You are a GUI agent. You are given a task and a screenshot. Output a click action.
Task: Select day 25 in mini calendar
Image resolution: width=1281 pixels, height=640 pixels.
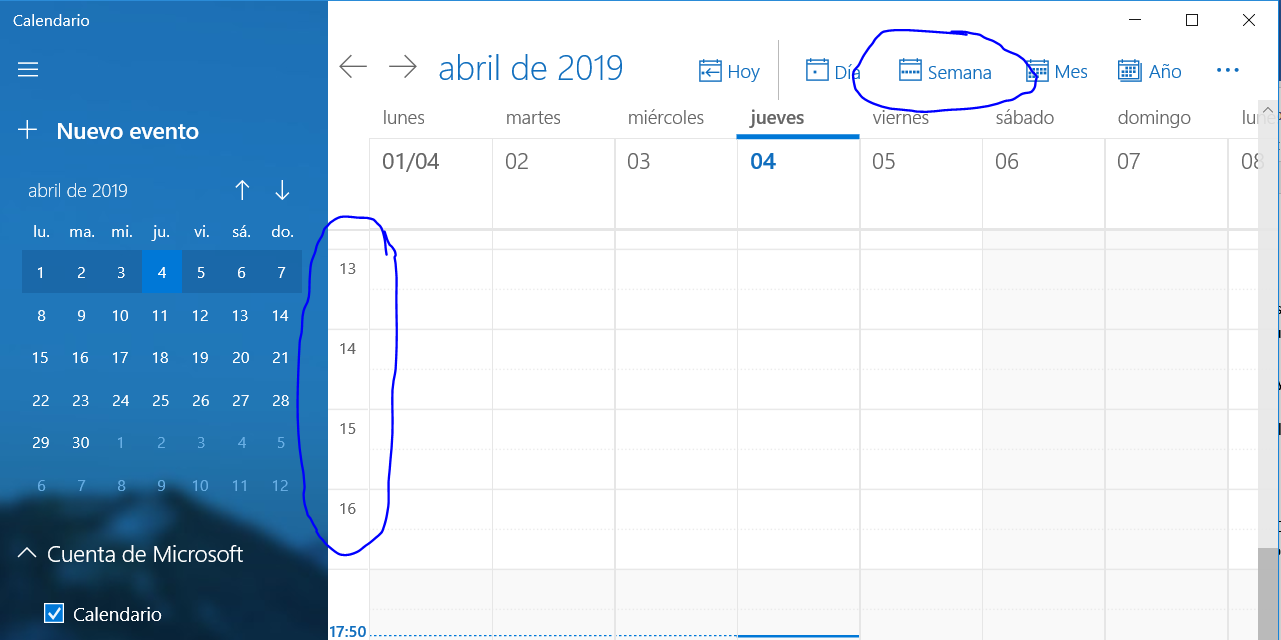(x=160, y=400)
